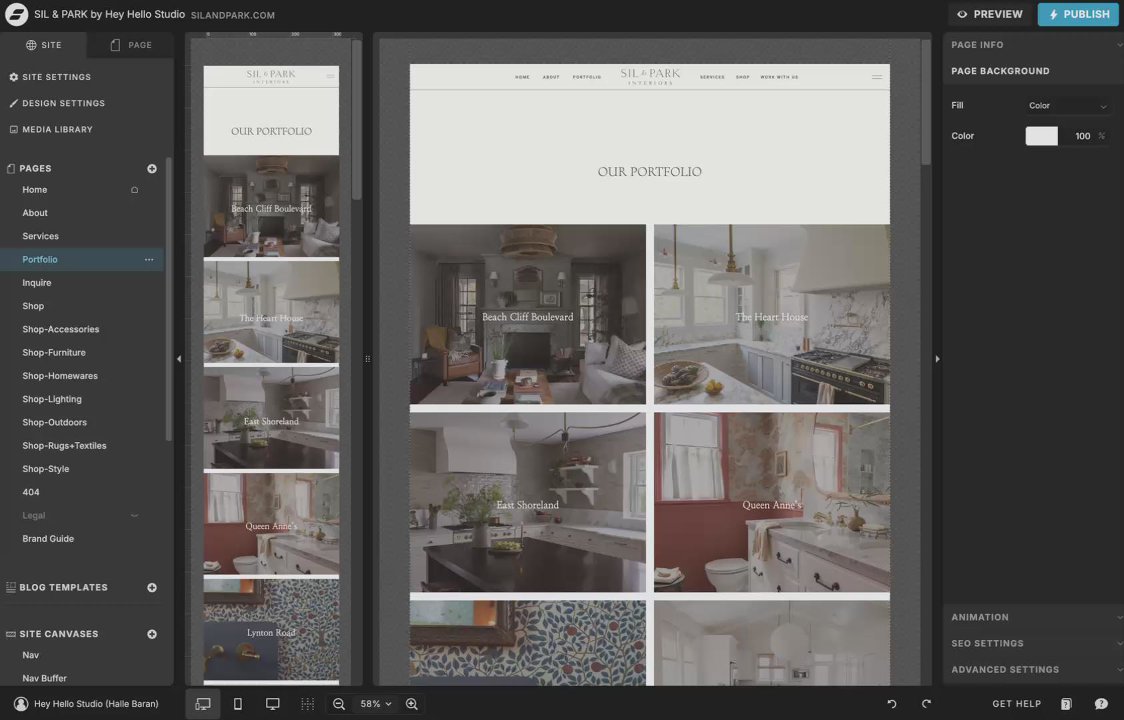Undo the last action

892,704
